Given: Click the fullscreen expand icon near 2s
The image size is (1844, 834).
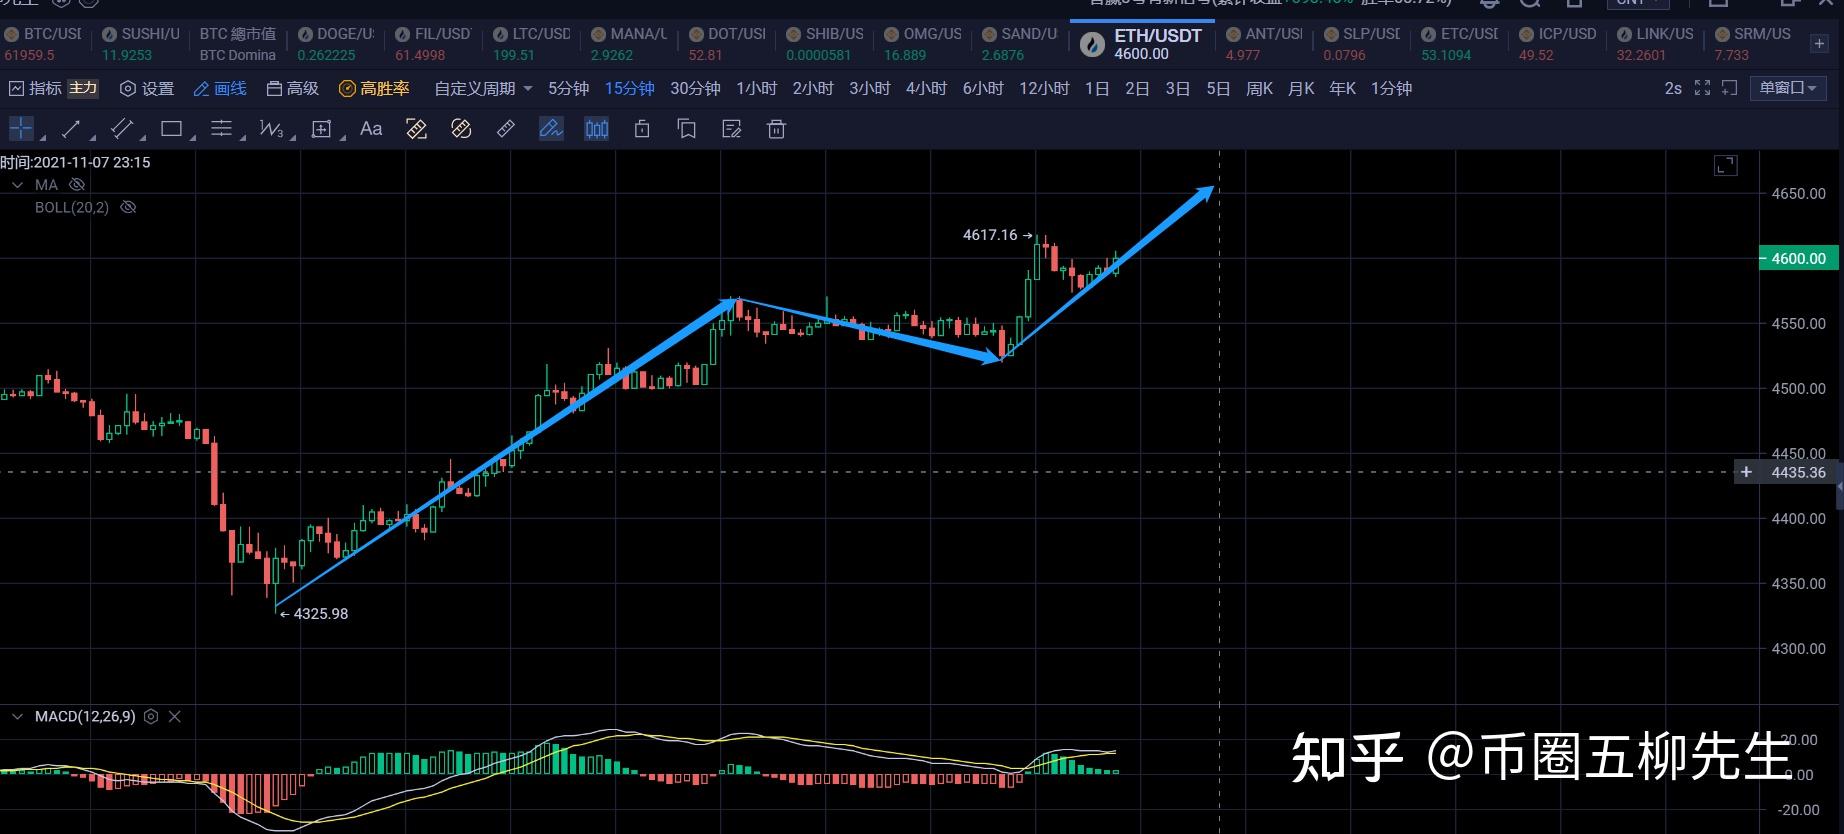Looking at the screenshot, I should [x=1702, y=88].
